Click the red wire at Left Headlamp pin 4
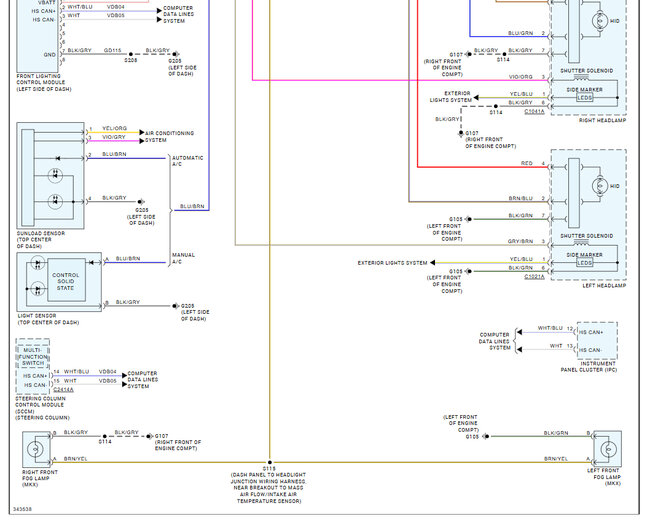This screenshot has width=650, height=522. pyautogui.click(x=483, y=167)
